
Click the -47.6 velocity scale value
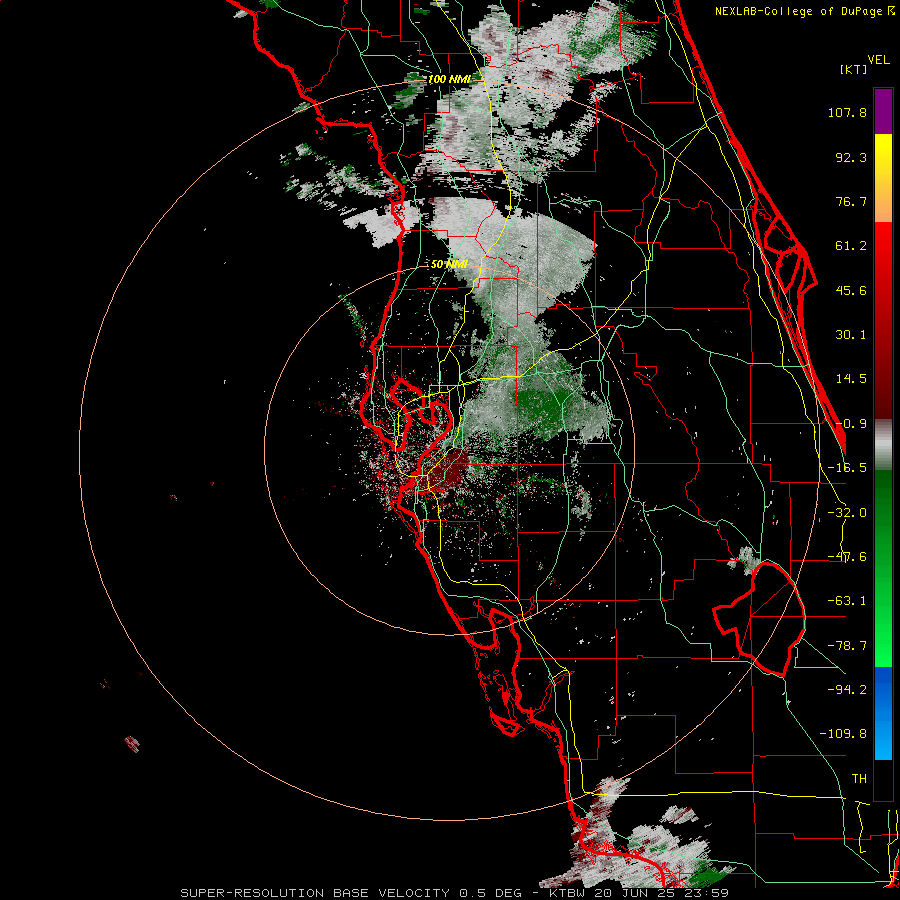pyautogui.click(x=847, y=557)
